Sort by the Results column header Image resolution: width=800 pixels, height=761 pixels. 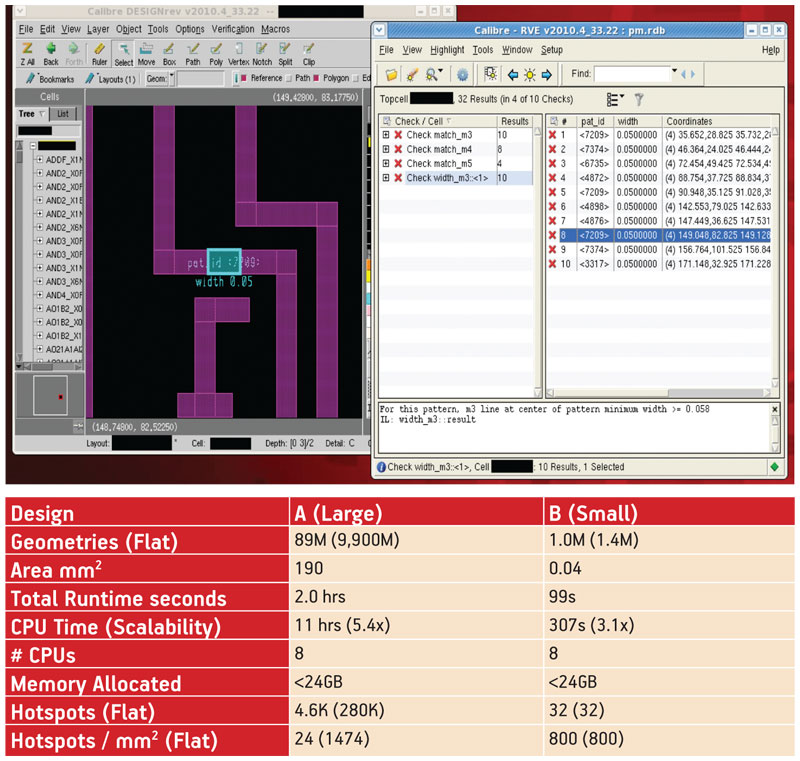pyautogui.click(x=515, y=121)
